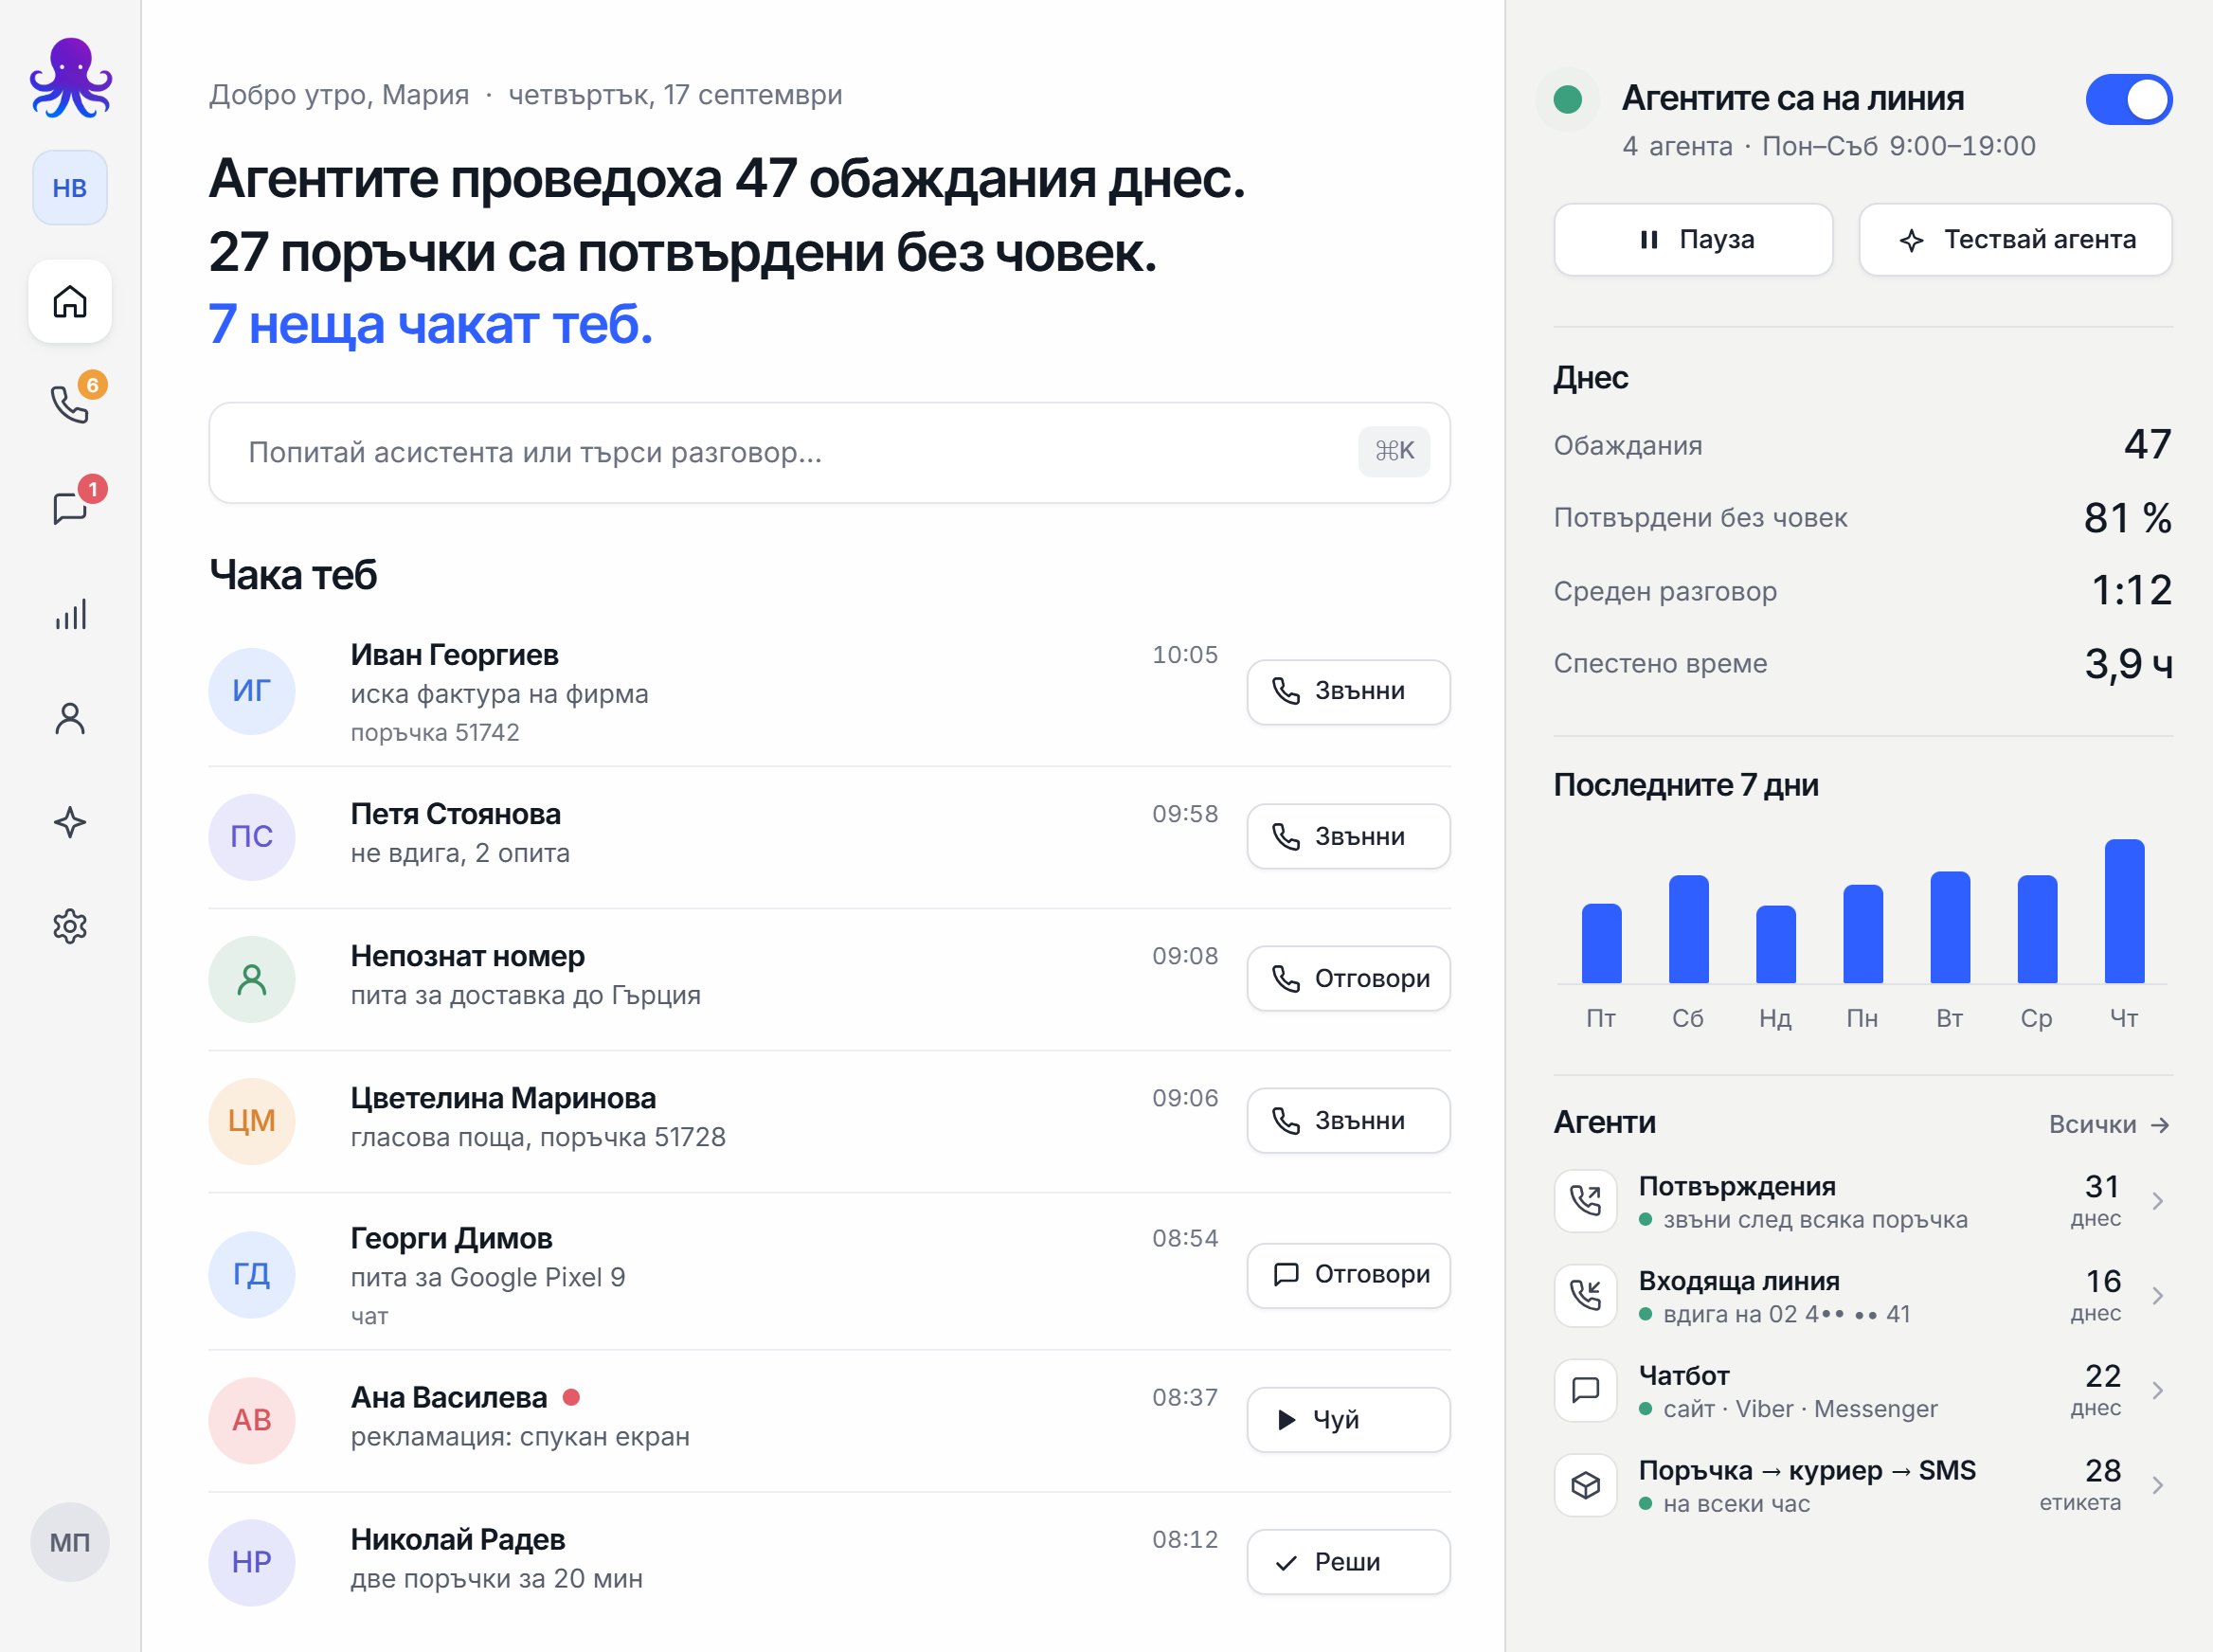Viewport: 2213px width, 1652px height.
Task: Go to the Home sidebar icon
Action: [70, 301]
